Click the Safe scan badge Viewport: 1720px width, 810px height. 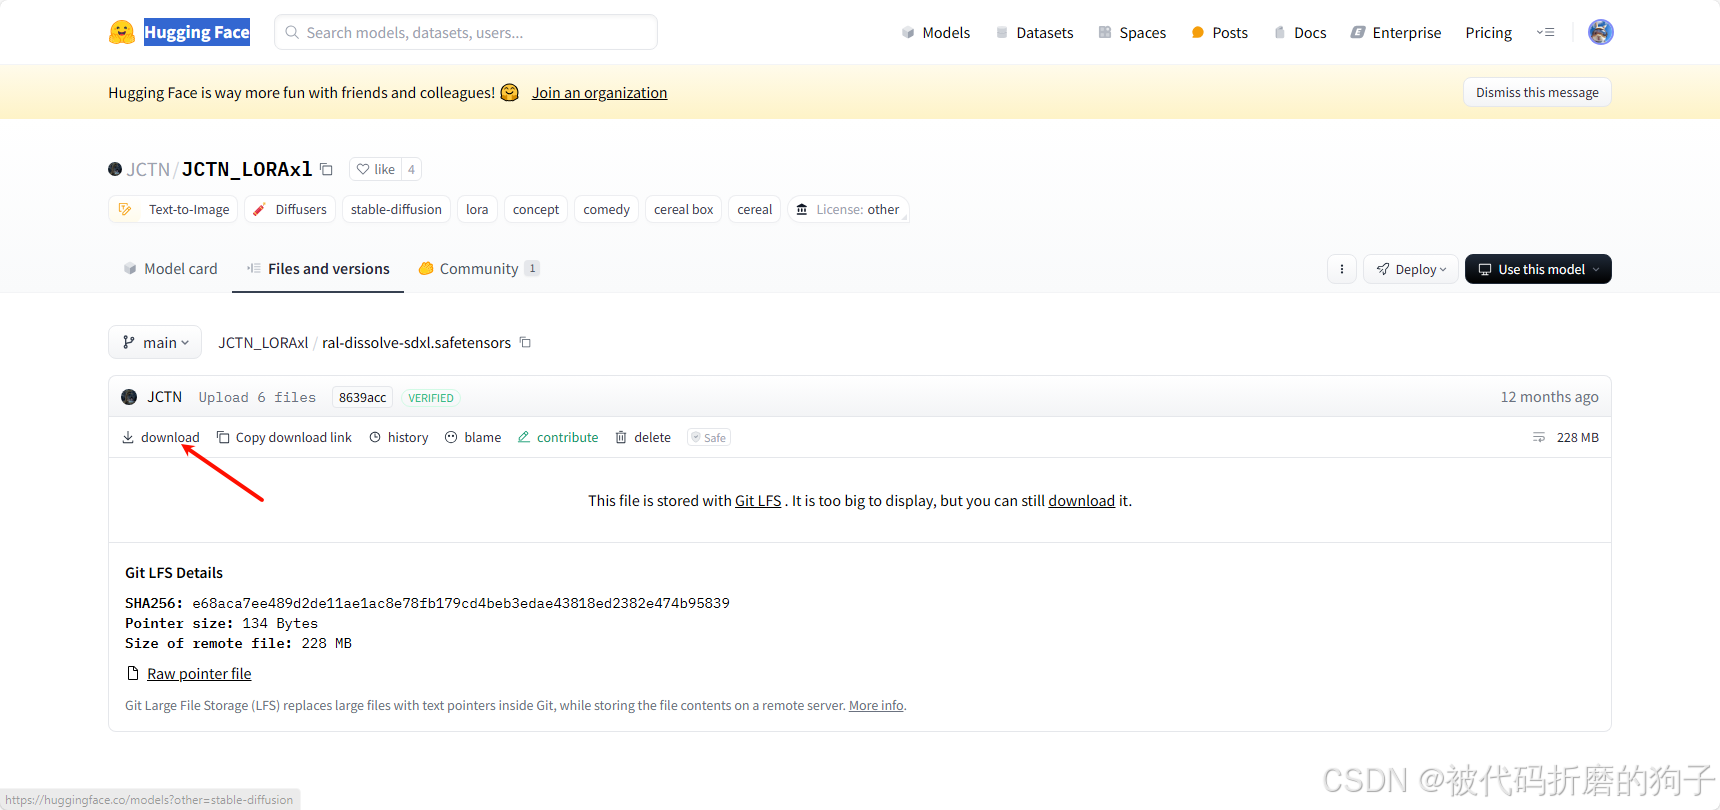[709, 437]
